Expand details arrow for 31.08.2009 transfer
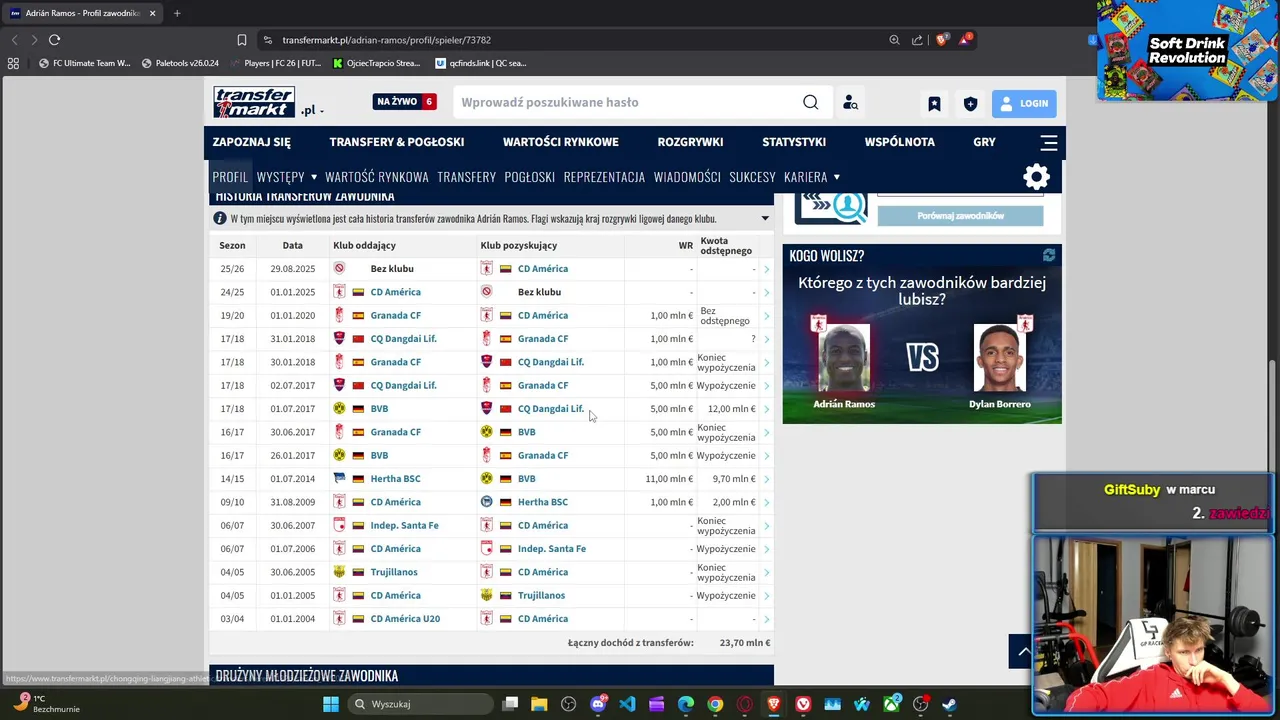1280x720 pixels. (767, 502)
